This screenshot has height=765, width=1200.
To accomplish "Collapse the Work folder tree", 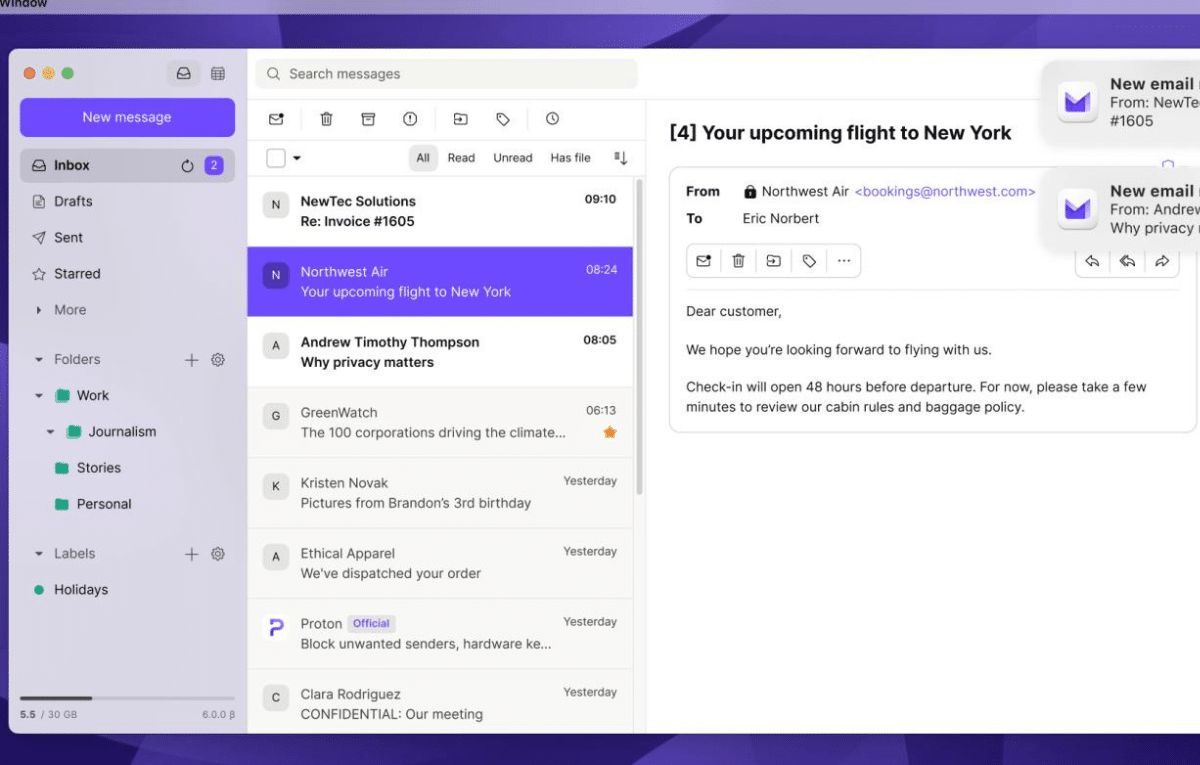I will point(39,396).
